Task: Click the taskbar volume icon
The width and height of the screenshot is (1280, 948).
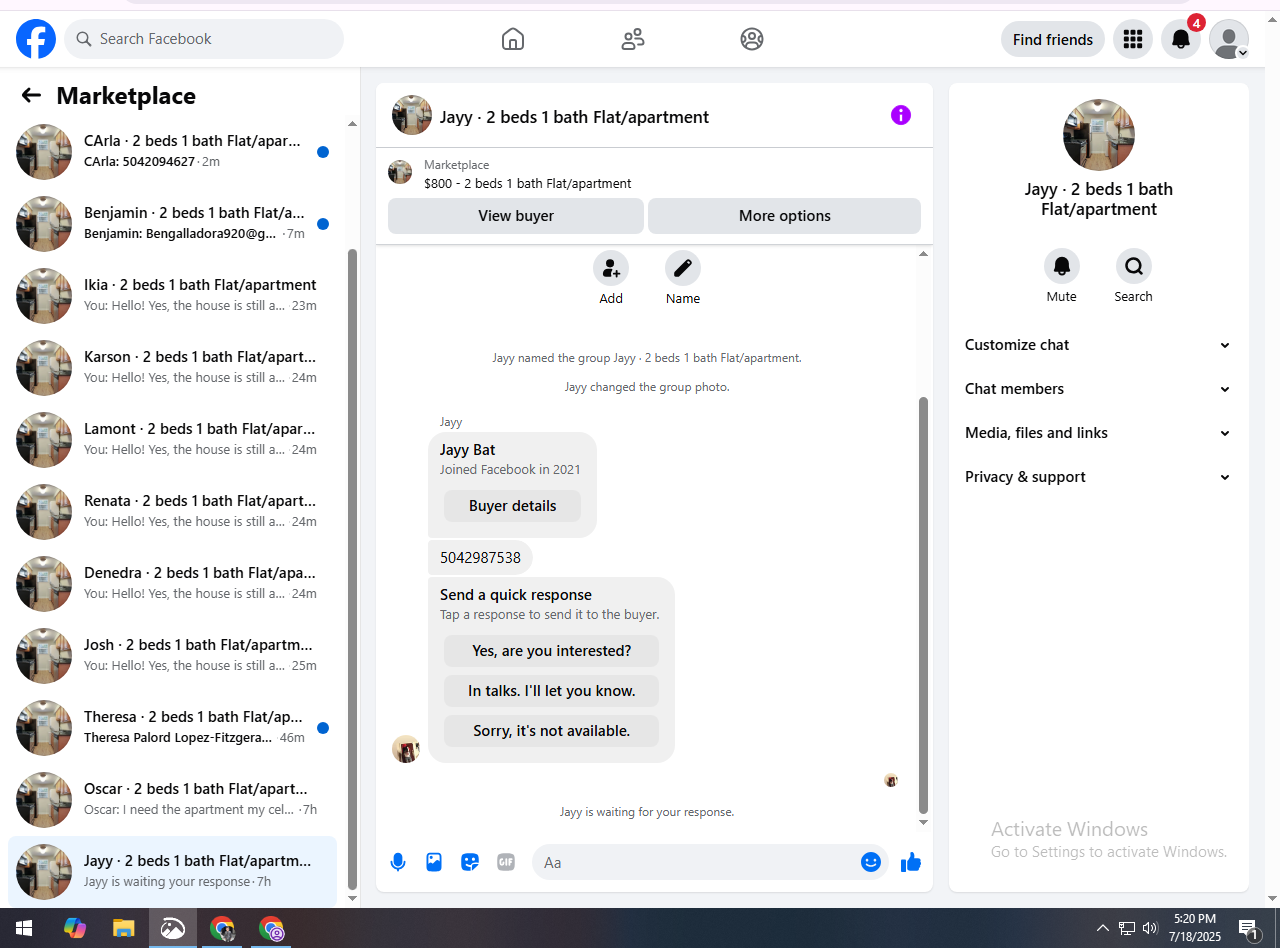Action: click(1150, 928)
